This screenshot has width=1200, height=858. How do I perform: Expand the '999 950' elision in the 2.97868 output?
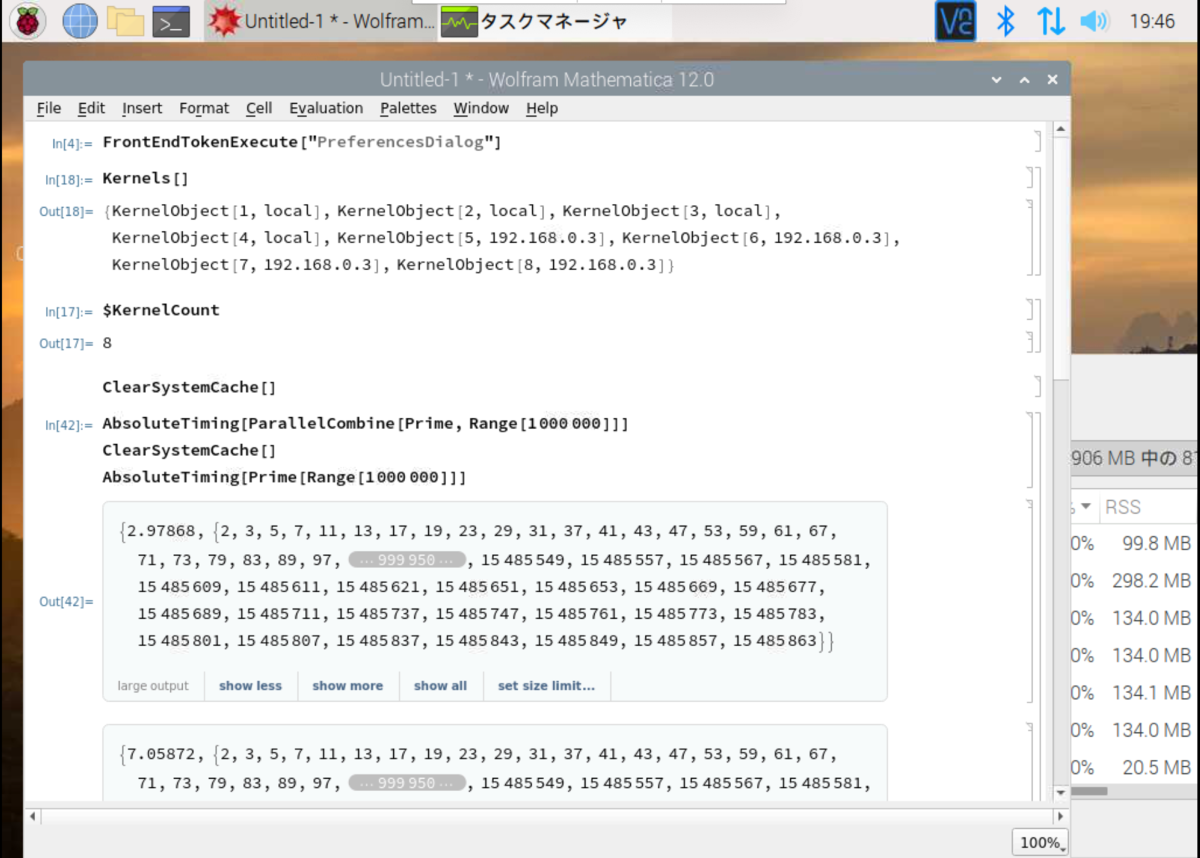click(407, 560)
